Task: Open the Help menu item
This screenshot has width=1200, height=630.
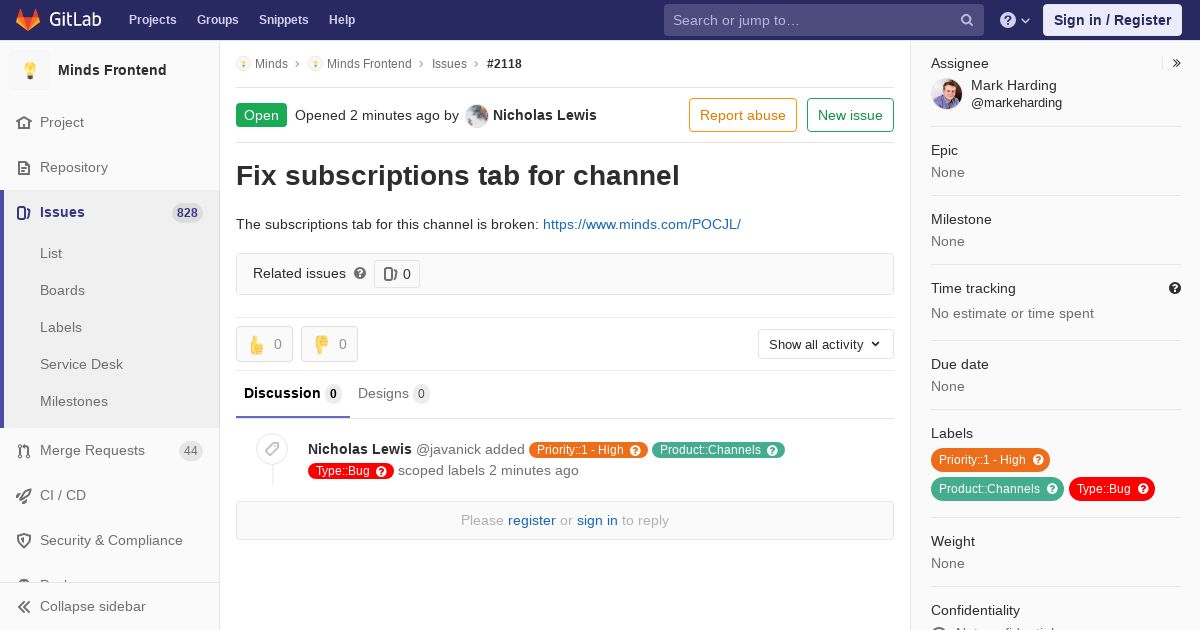Action: tap(342, 20)
